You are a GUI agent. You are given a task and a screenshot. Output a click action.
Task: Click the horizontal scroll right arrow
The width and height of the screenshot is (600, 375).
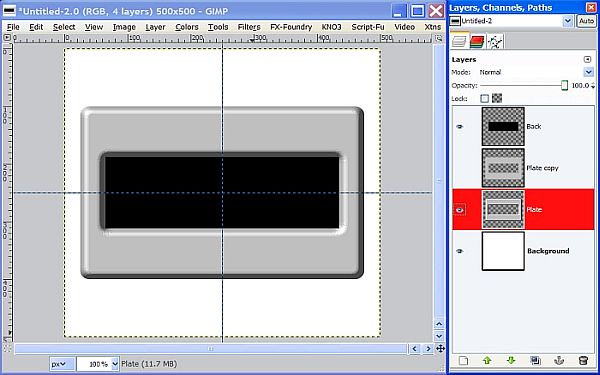(428, 349)
